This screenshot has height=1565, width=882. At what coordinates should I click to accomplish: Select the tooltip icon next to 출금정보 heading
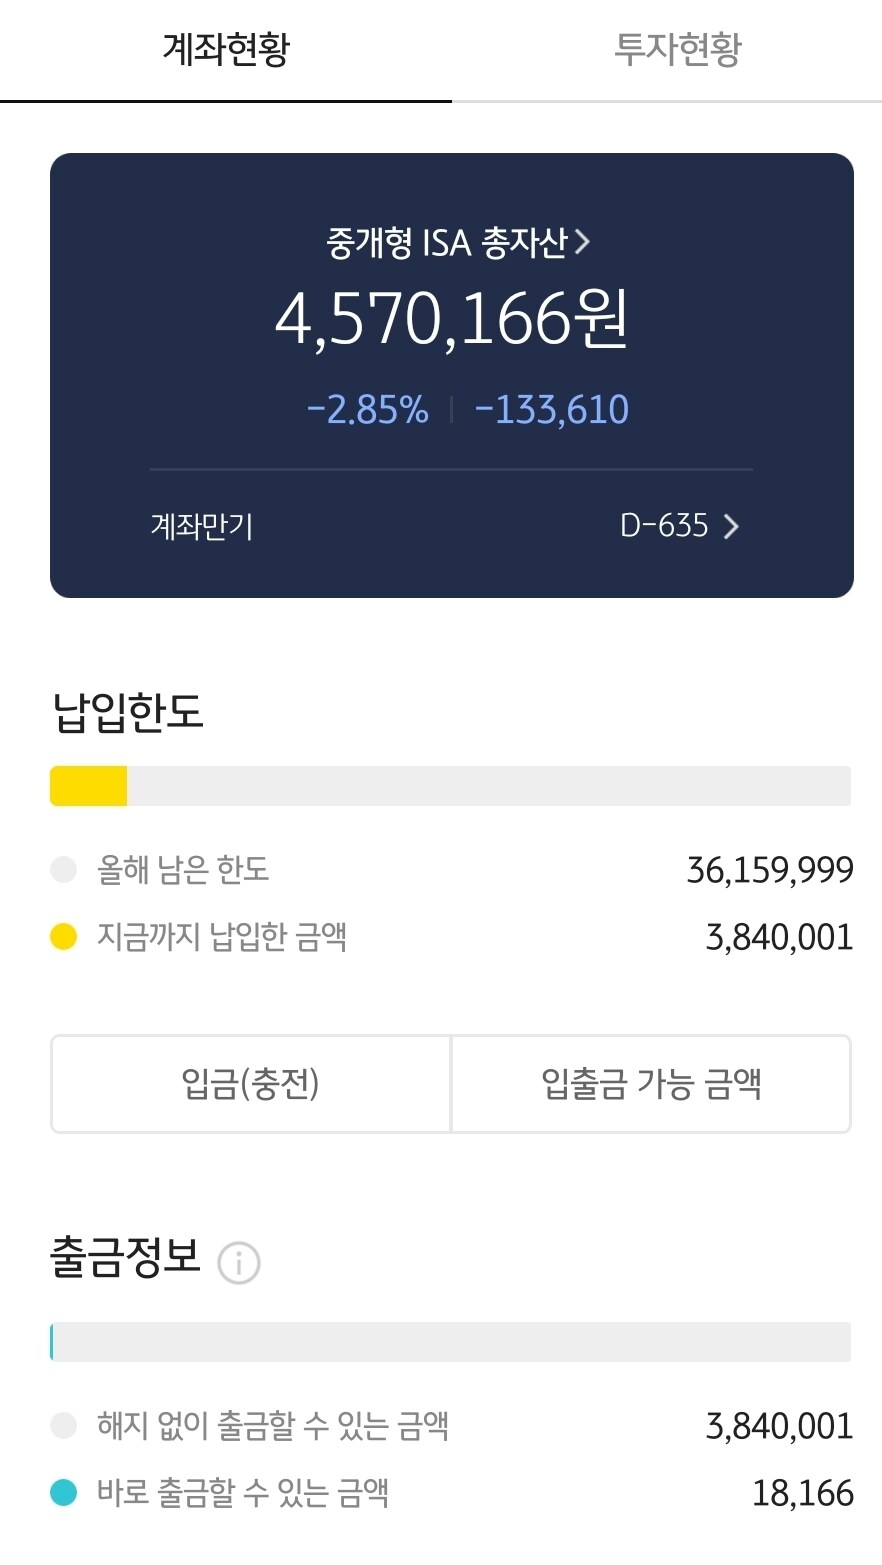[x=239, y=1263]
